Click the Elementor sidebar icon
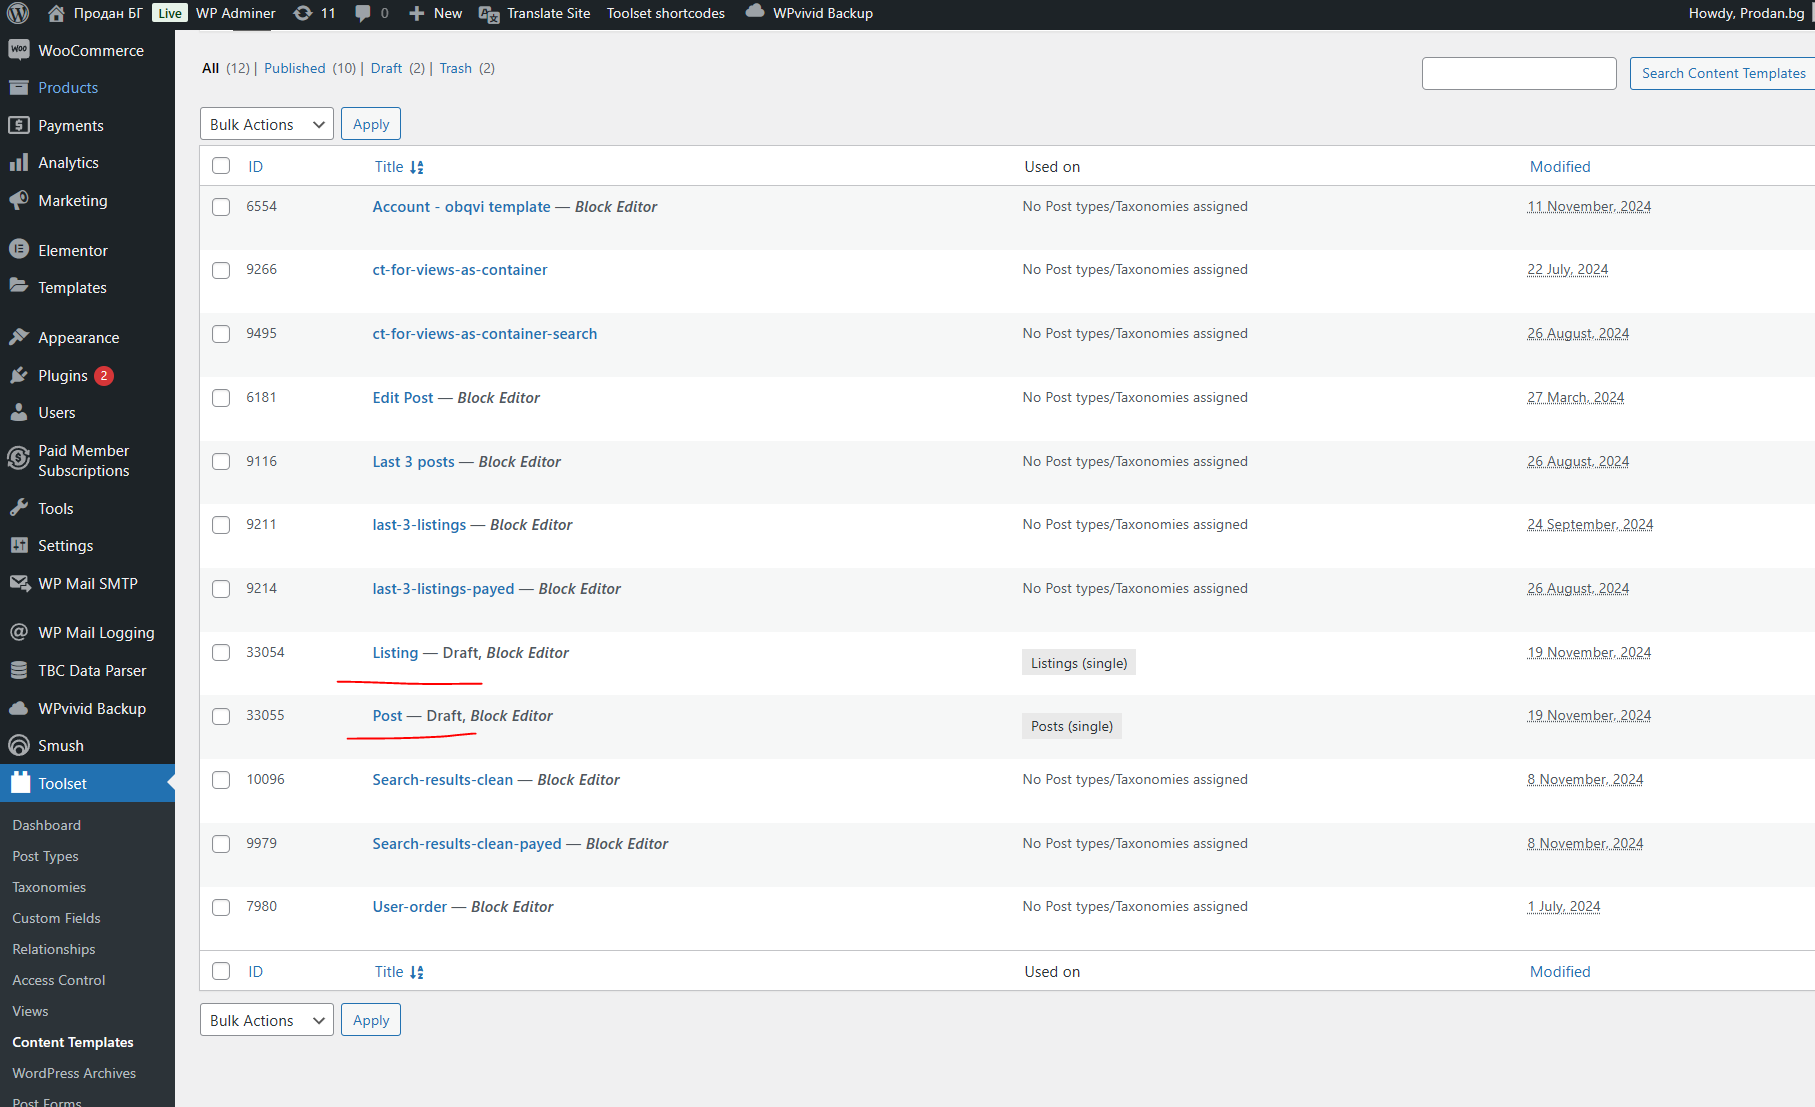The width and height of the screenshot is (1815, 1107). [19, 250]
